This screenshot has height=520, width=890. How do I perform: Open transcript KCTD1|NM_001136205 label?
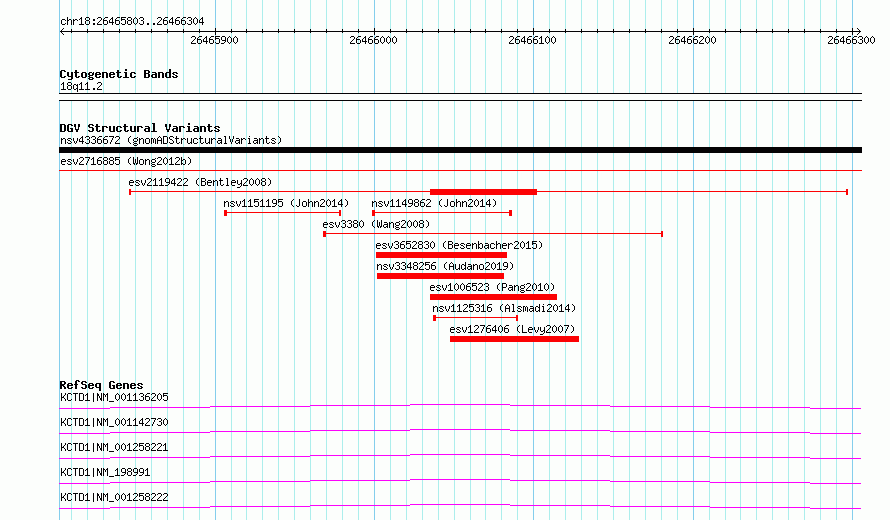coord(114,397)
